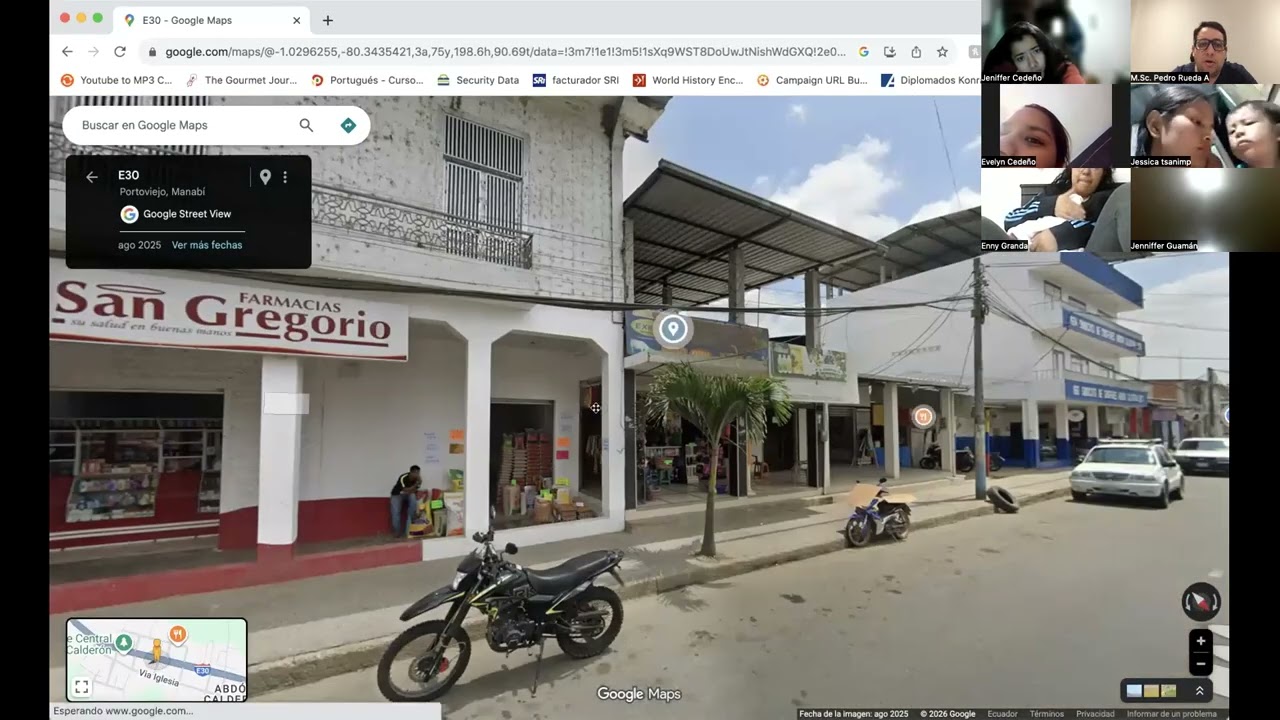Click 'Informar de un problema' in the footer

point(1172,714)
